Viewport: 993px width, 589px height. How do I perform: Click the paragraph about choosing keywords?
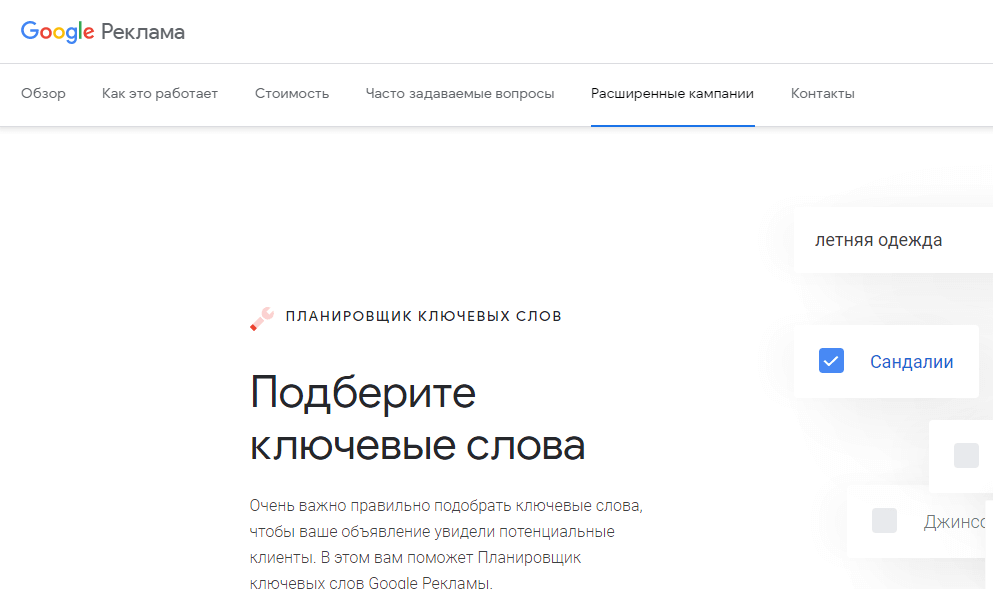[420, 540]
